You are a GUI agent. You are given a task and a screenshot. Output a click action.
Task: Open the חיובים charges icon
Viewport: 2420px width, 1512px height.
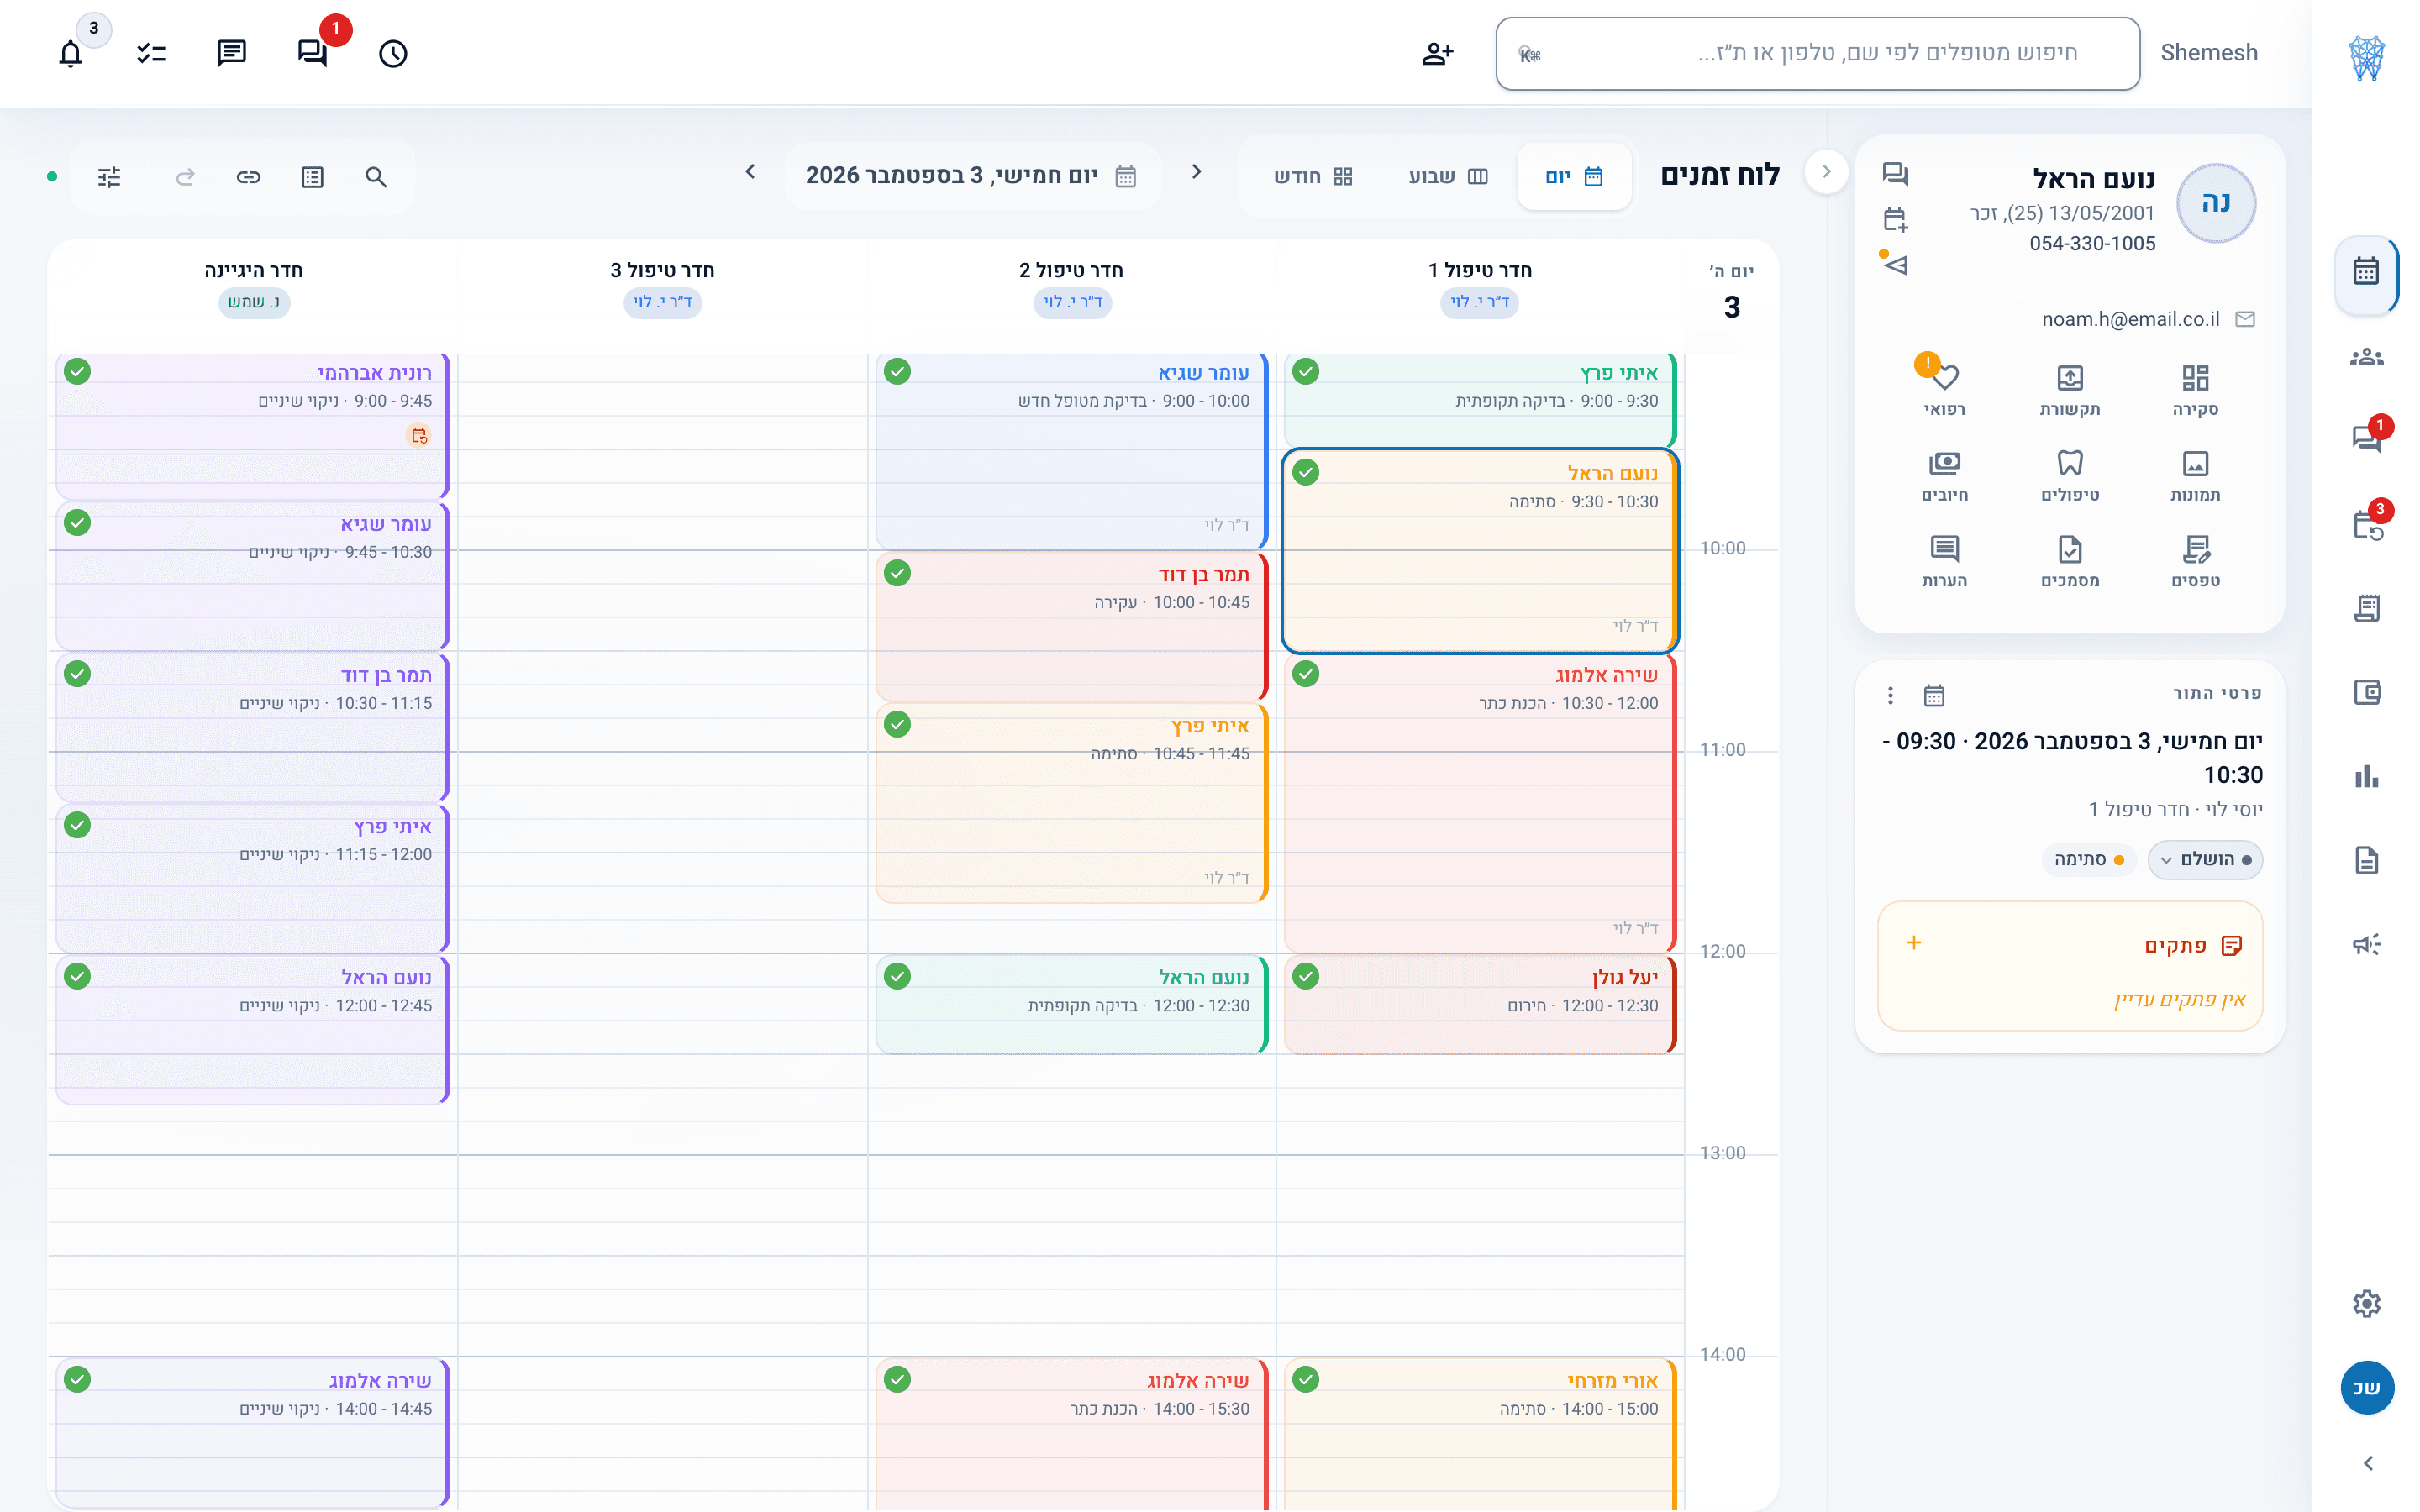[x=1944, y=475]
